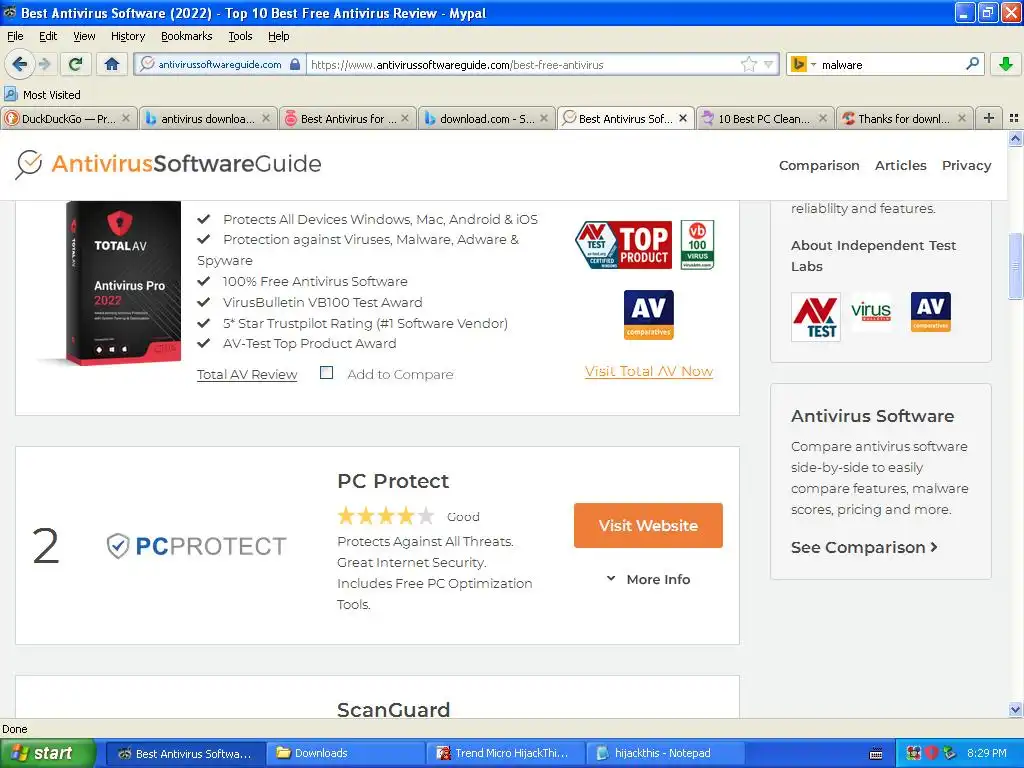This screenshot has width=1024, height=768.
Task: Click the address bar URL field
Action: (522, 64)
